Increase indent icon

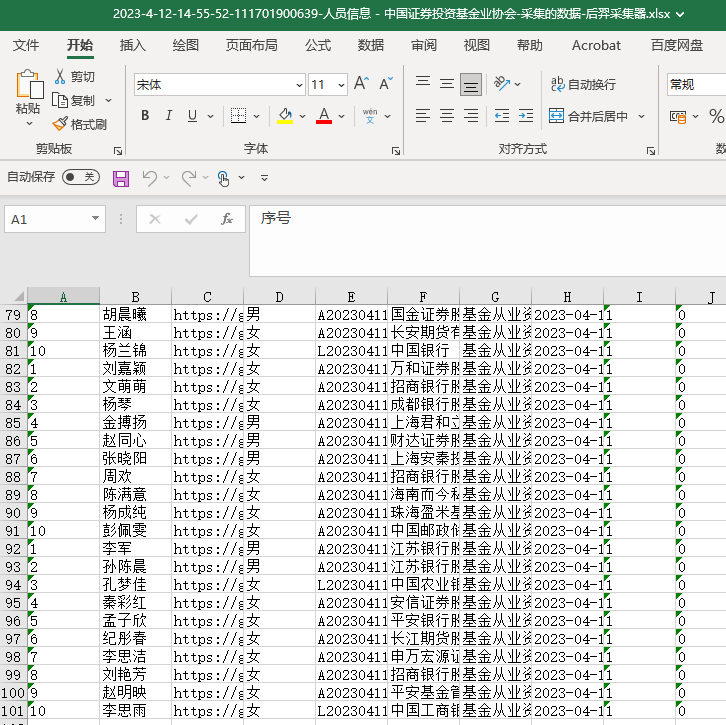526,116
